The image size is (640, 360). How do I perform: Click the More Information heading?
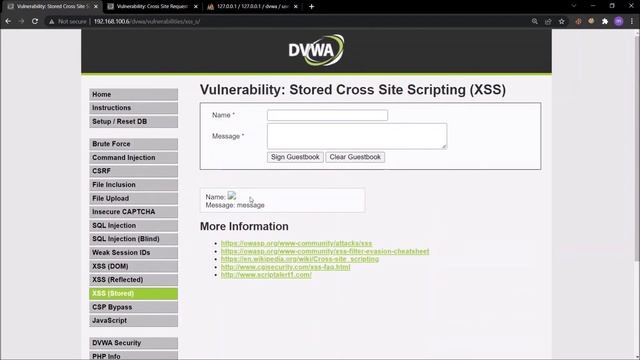[x=244, y=227]
